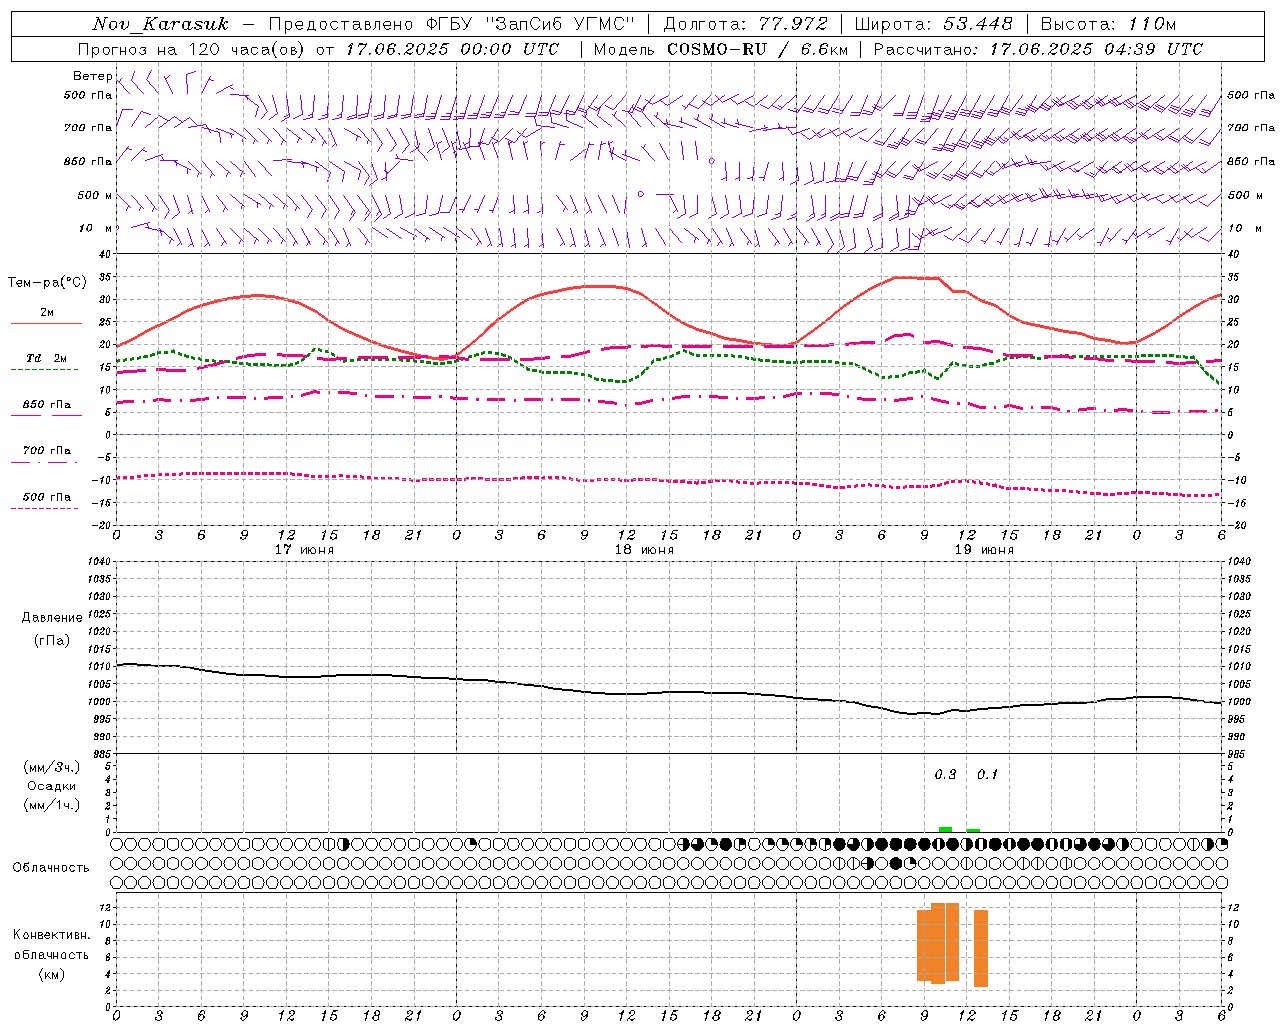Screen dimensions: 1280x1024
Task: Click the 'Ветер' wind panel label
Action: (x=92, y=76)
